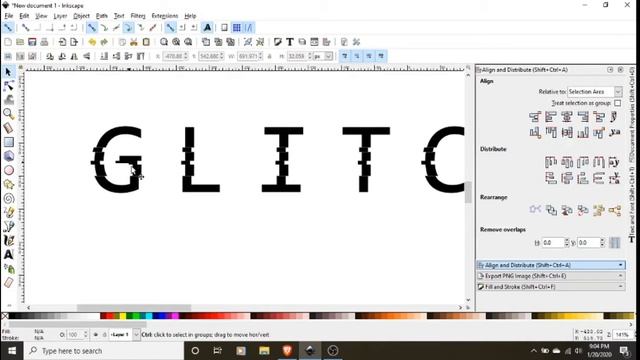Open the zoom percentage field 141%

[622, 335]
